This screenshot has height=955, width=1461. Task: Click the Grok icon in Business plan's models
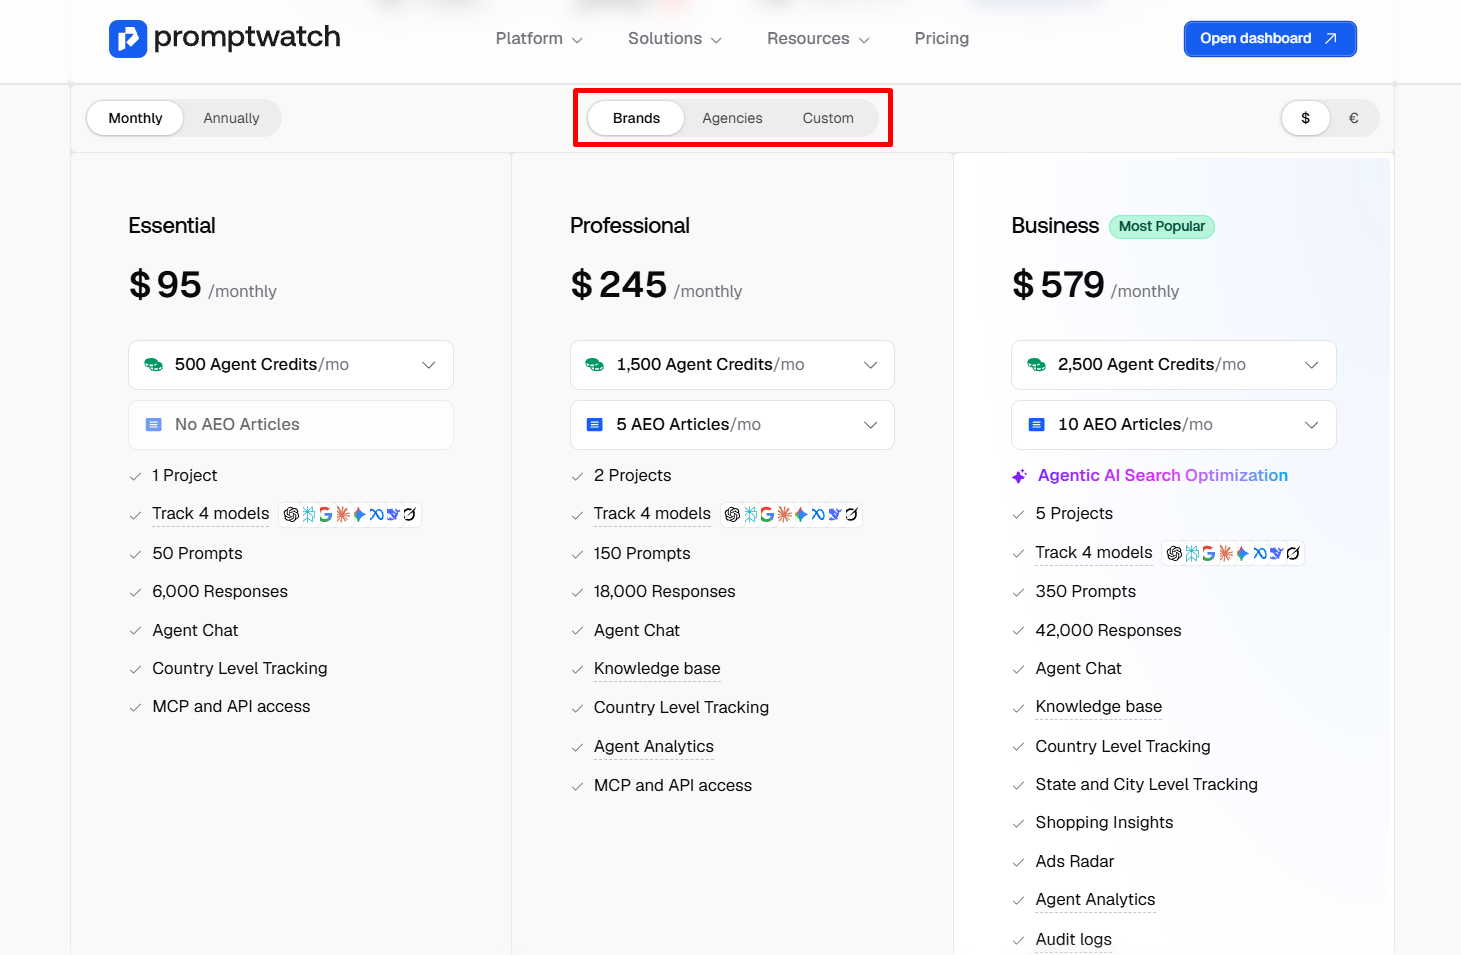[1293, 553]
